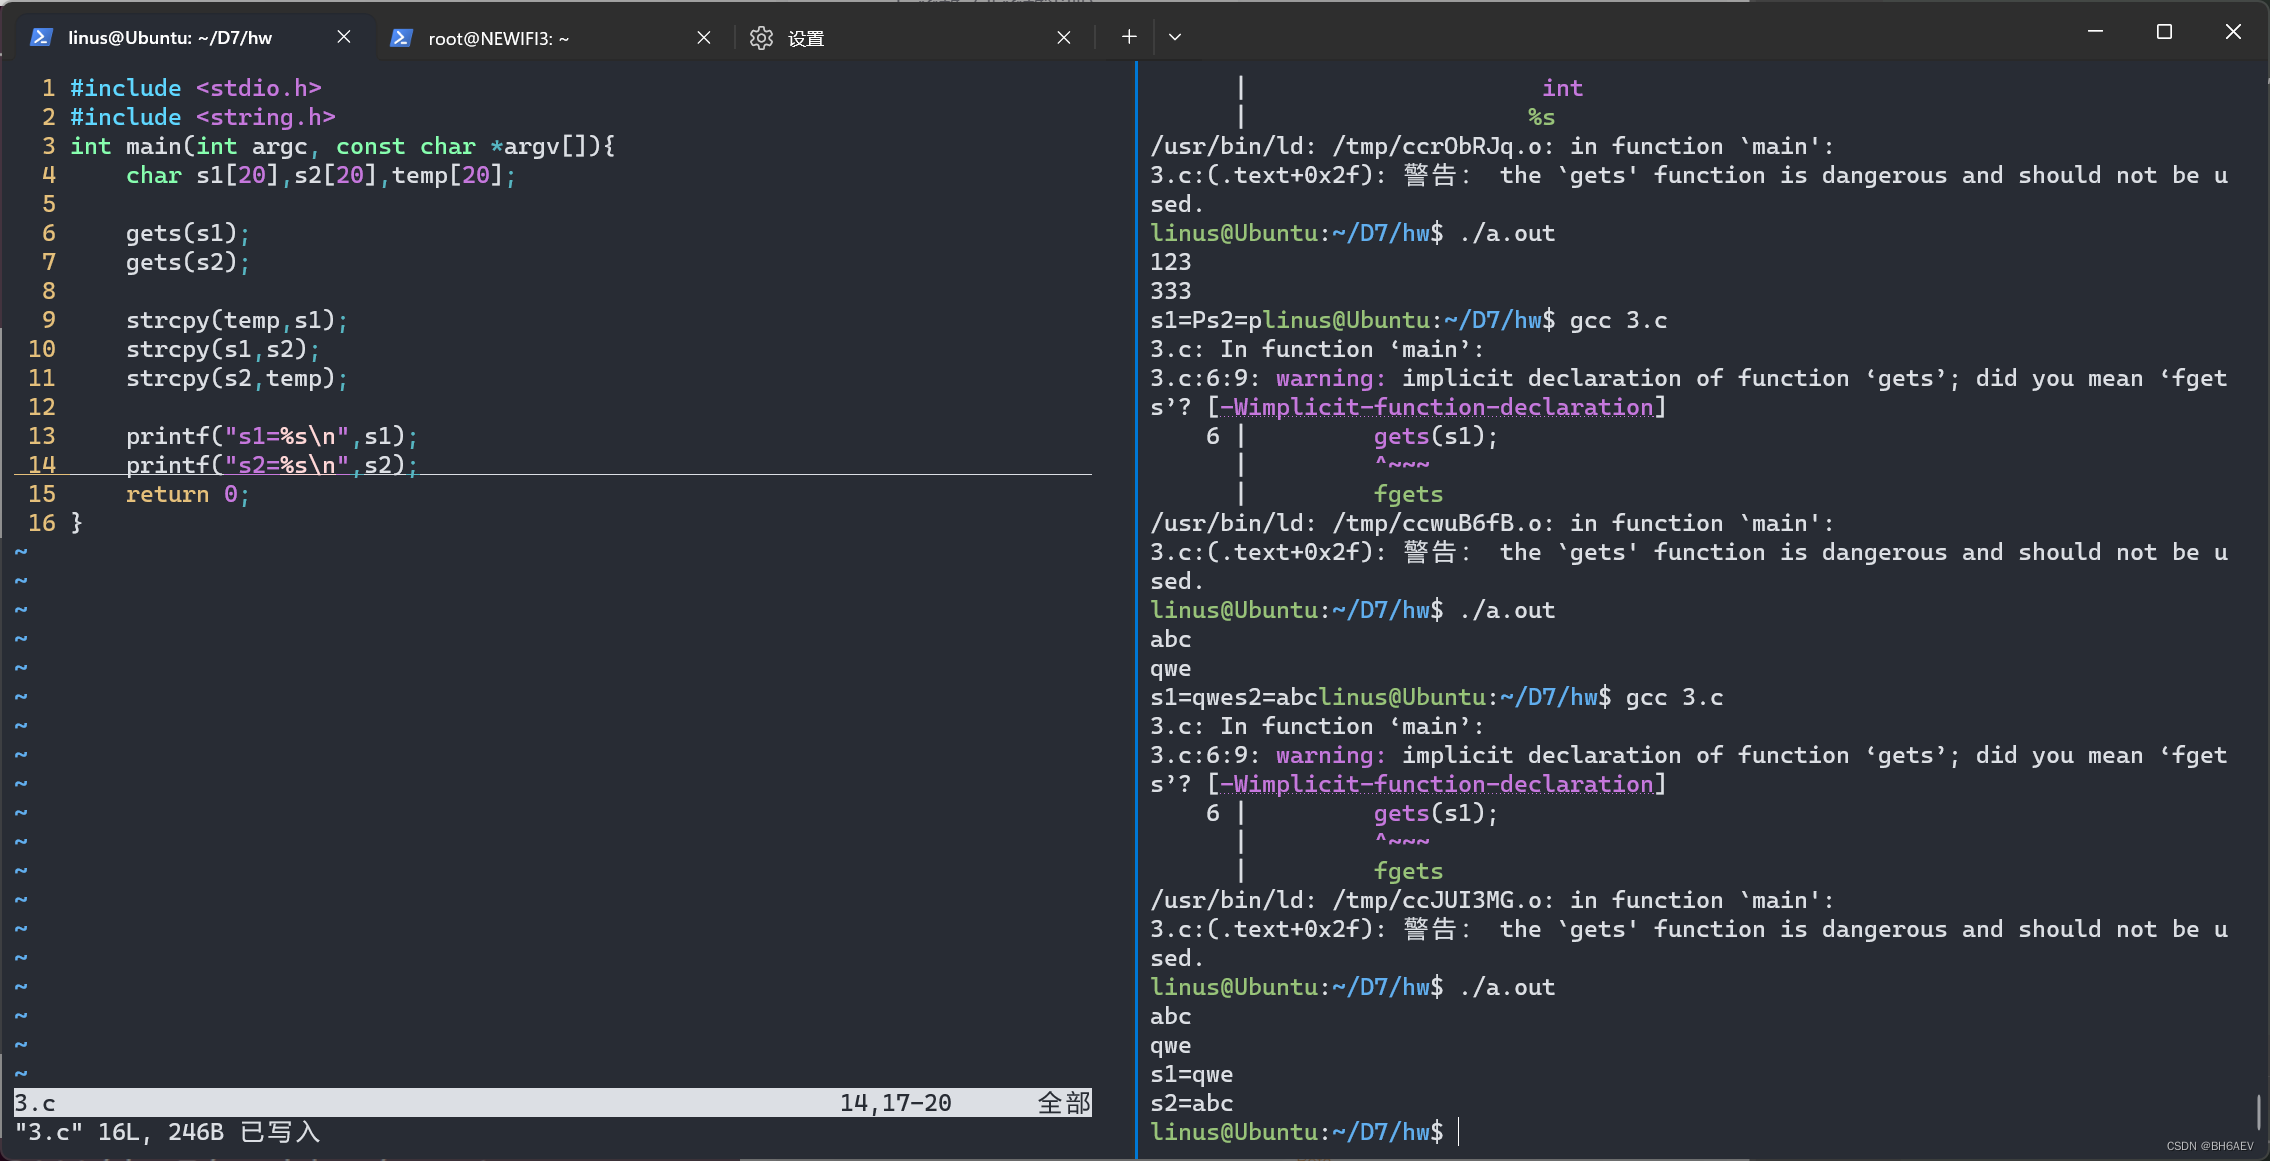Close the 设置 settings tab
2270x1161 pixels.
[1064, 38]
